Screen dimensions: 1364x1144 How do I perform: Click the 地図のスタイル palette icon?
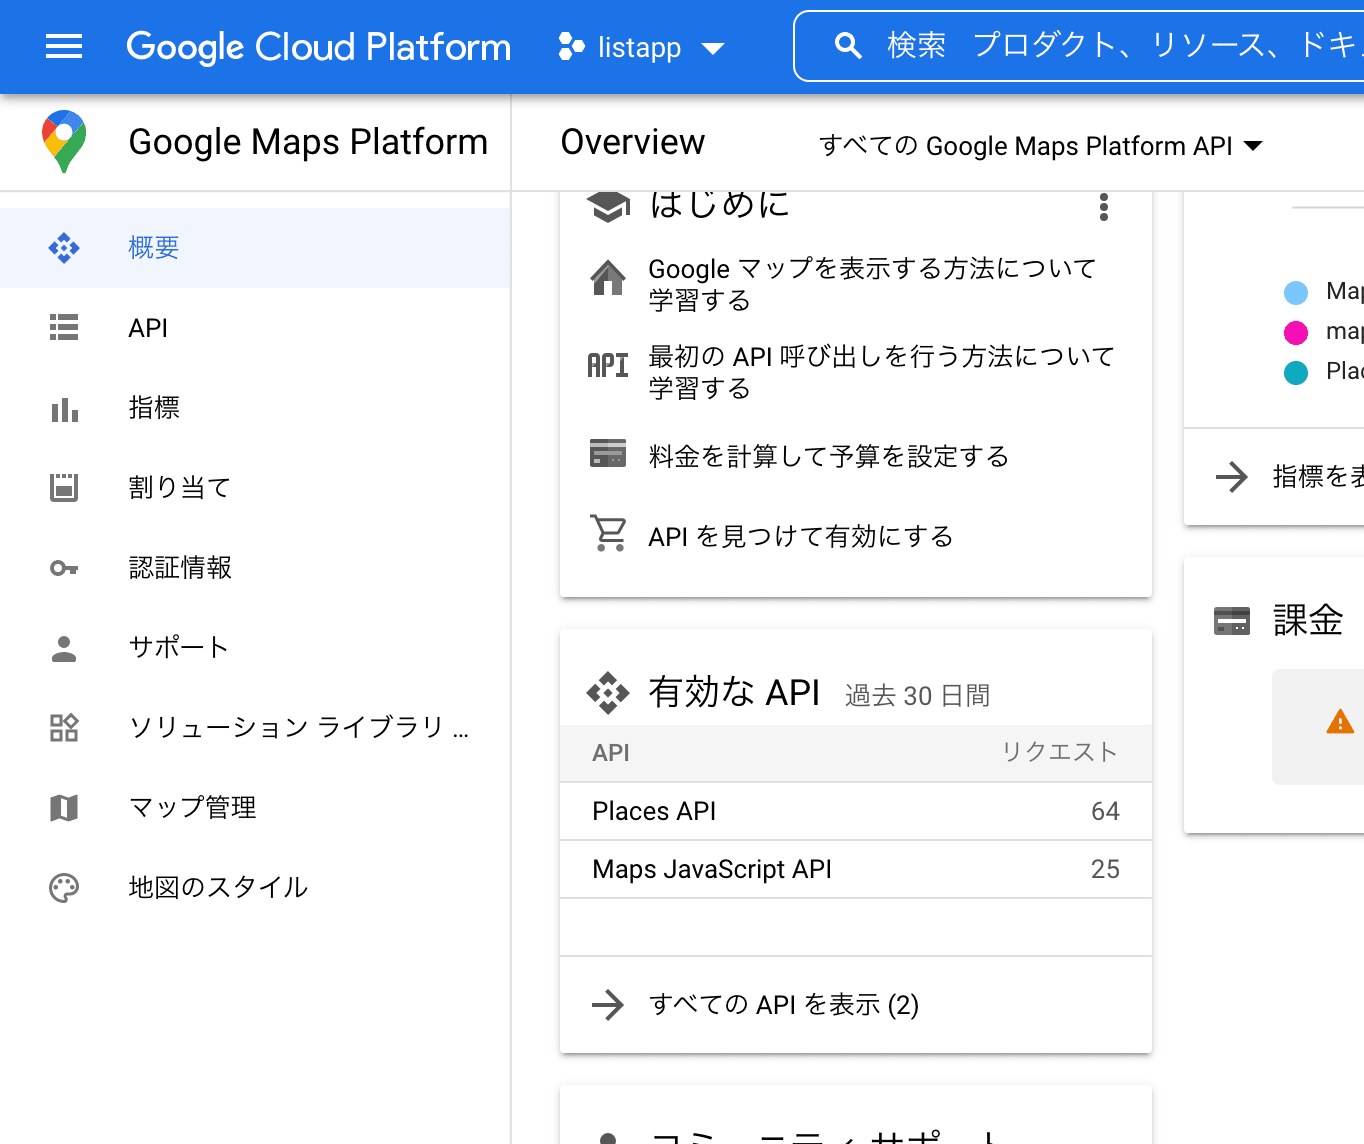coord(64,888)
